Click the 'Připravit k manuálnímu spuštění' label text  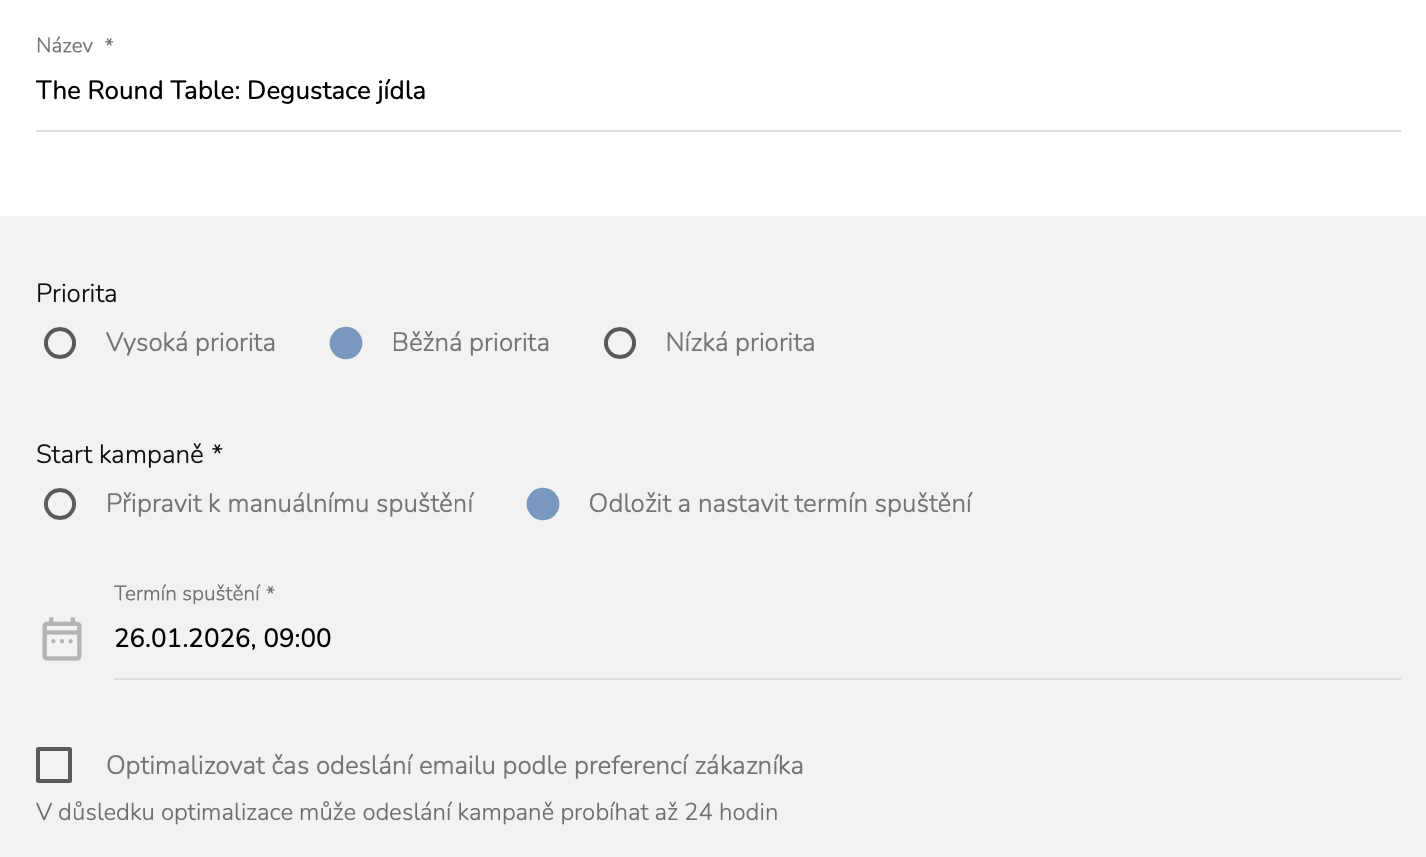(x=290, y=504)
